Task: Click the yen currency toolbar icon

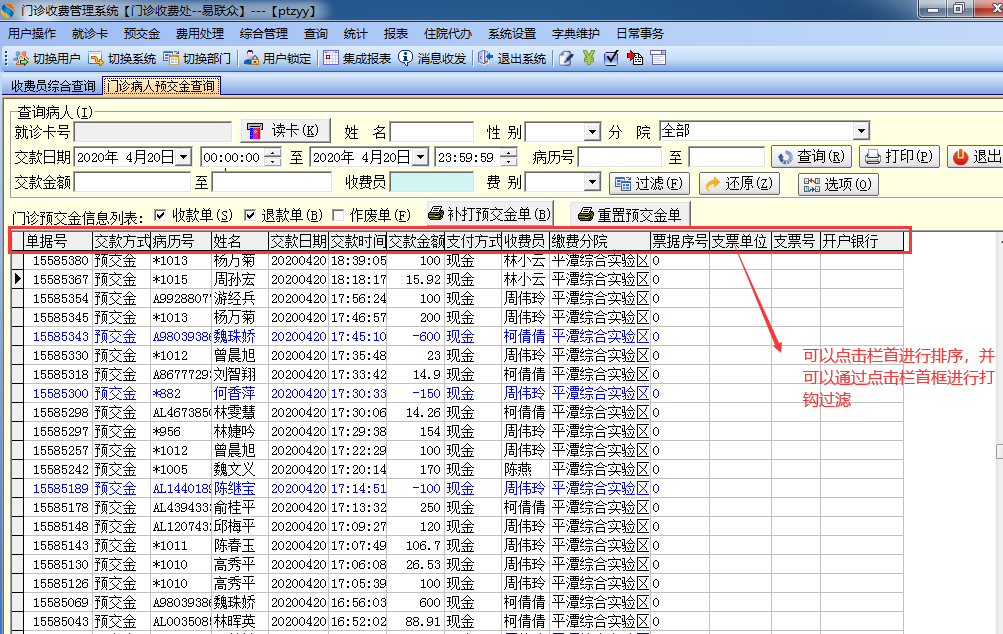Action: click(x=589, y=58)
